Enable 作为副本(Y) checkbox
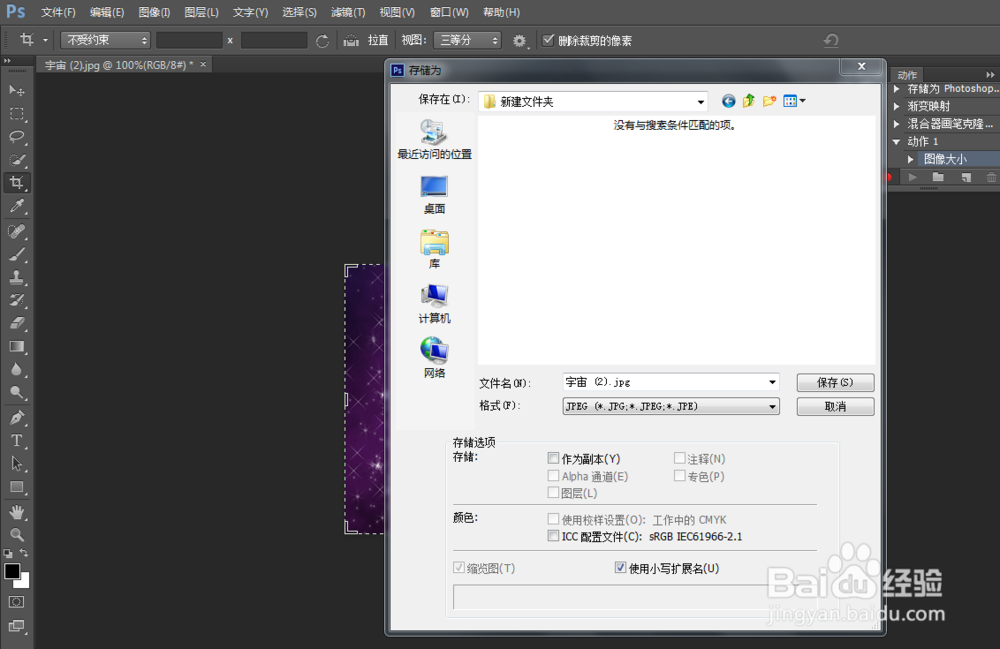The width and height of the screenshot is (1000, 649). point(553,458)
